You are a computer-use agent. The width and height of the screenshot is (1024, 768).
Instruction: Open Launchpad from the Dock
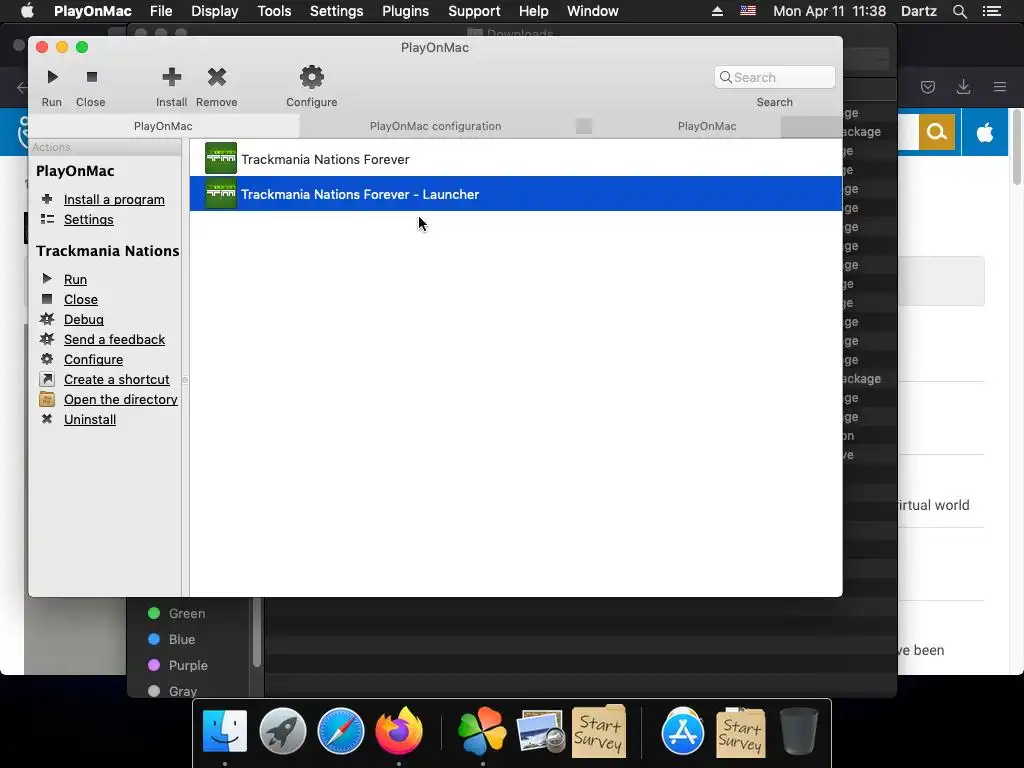click(x=283, y=731)
